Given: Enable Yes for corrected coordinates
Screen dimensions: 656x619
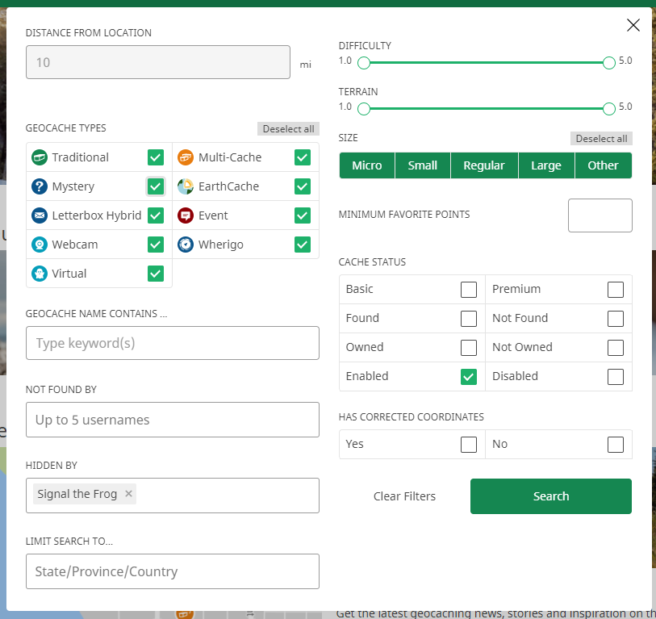Looking at the screenshot, I should pos(468,445).
